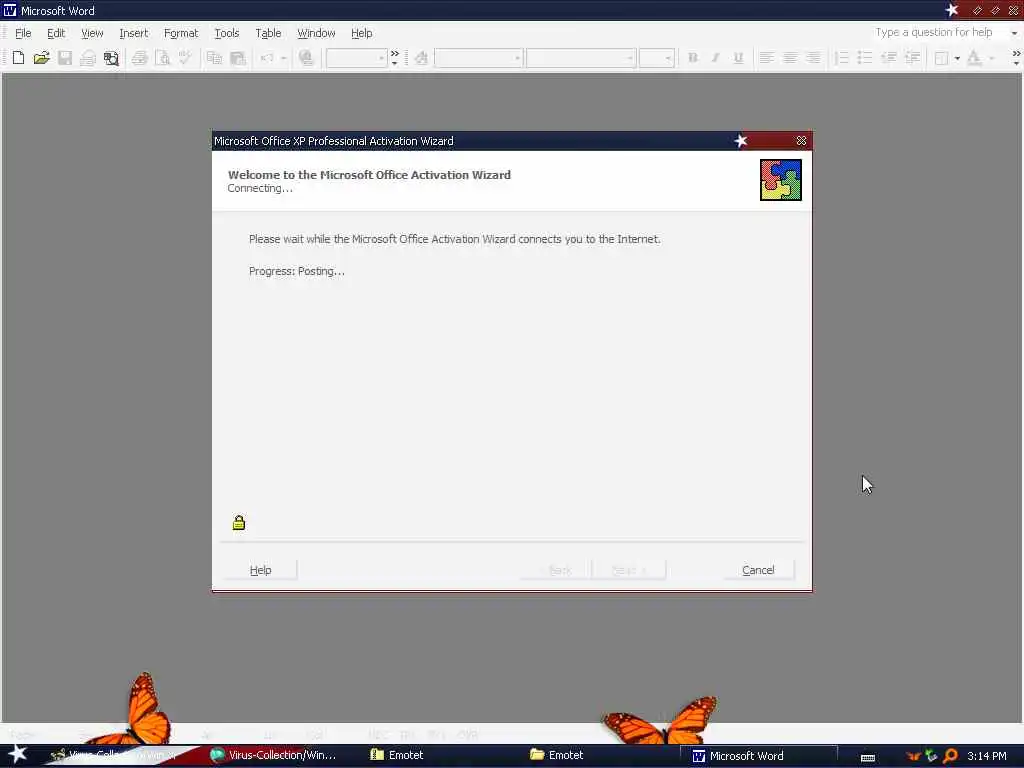Set Center paragraph alignment
This screenshot has width=1024, height=768.
point(790,58)
